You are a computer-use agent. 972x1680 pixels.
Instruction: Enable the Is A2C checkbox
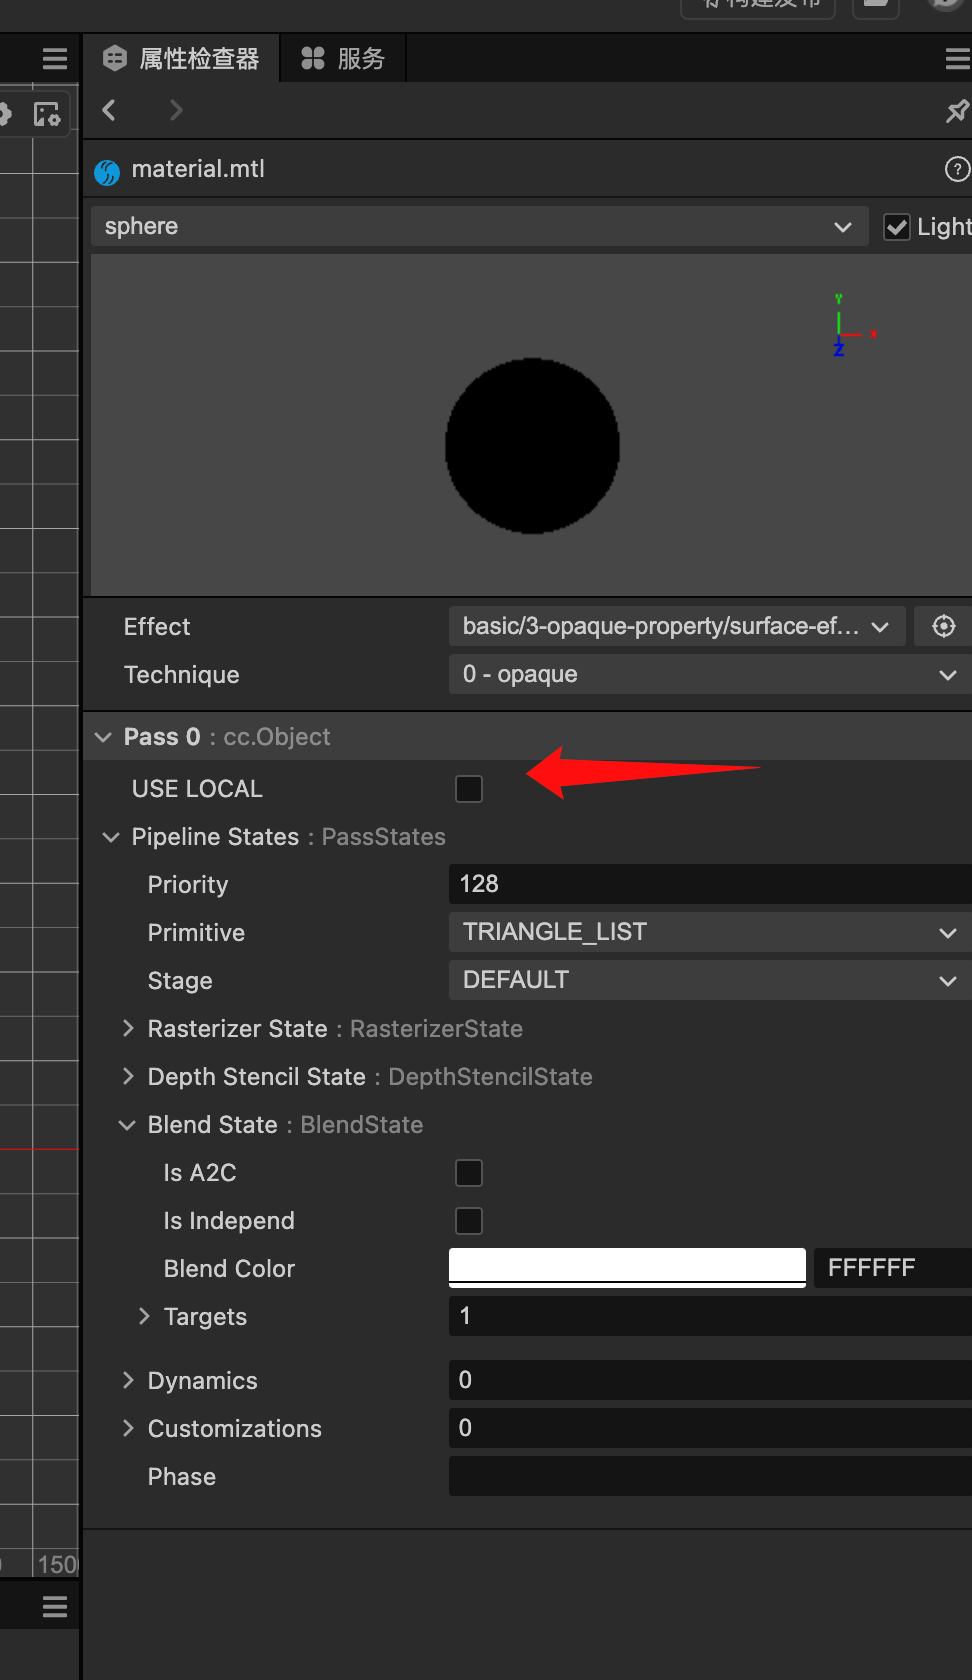click(469, 1173)
